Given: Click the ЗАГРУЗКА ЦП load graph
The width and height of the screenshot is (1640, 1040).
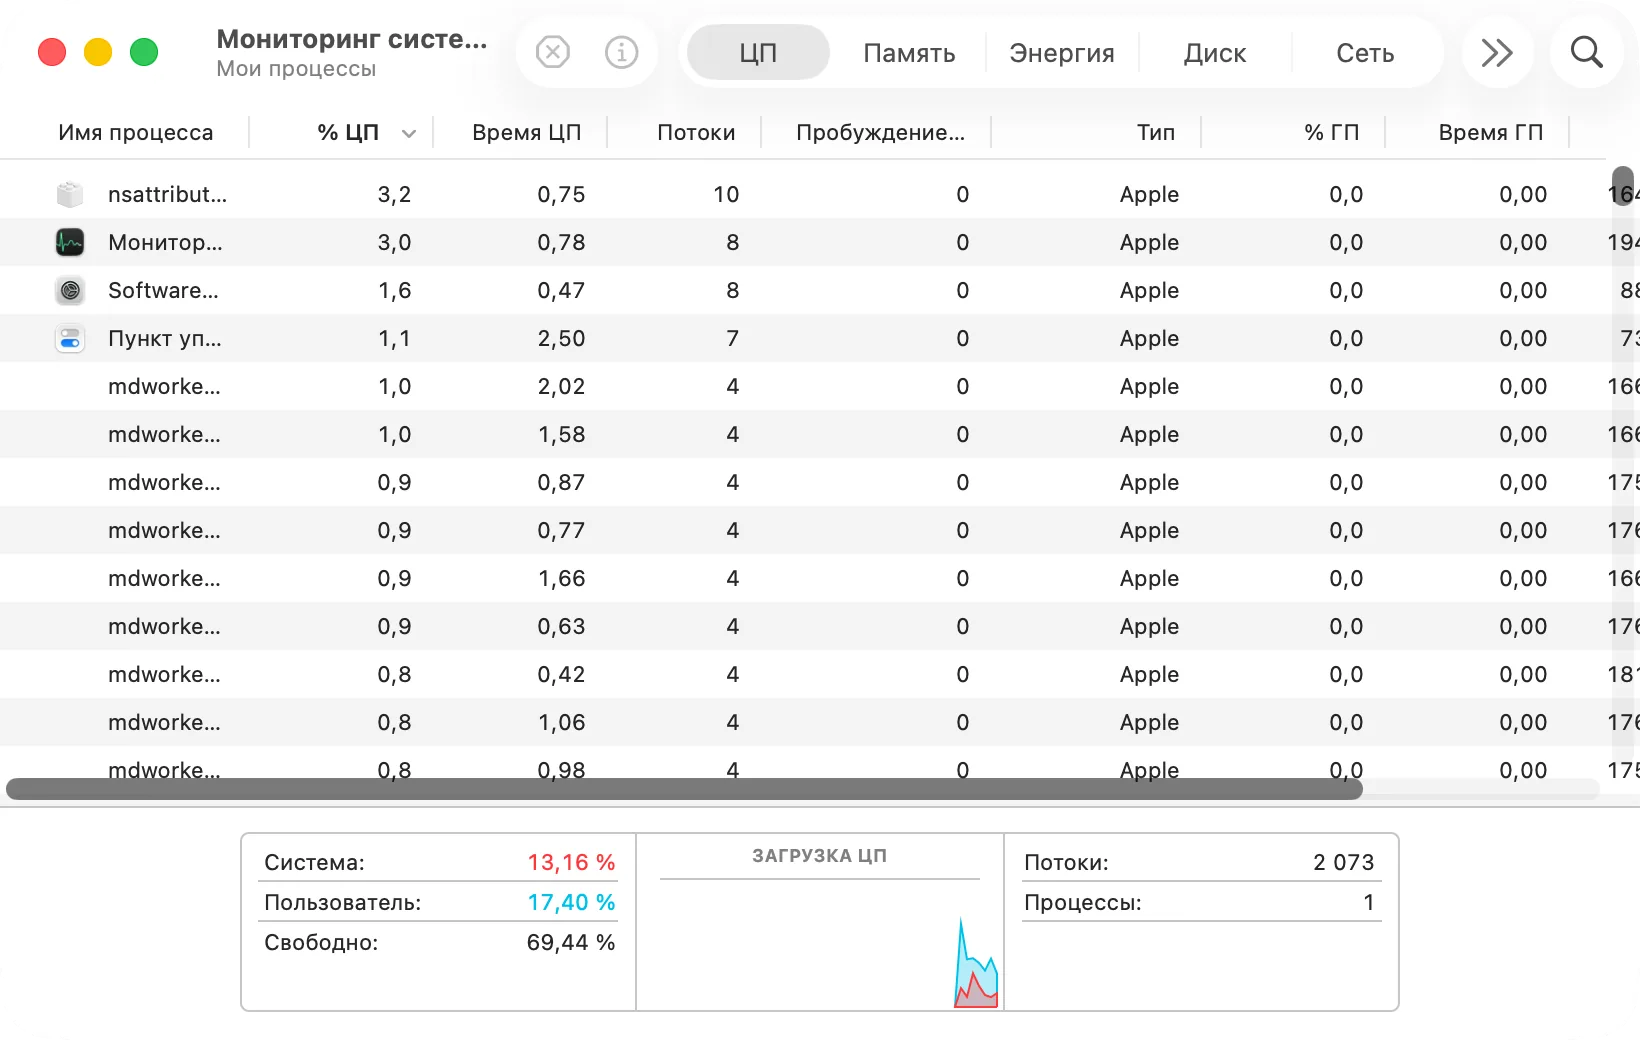Looking at the screenshot, I should click(820, 942).
